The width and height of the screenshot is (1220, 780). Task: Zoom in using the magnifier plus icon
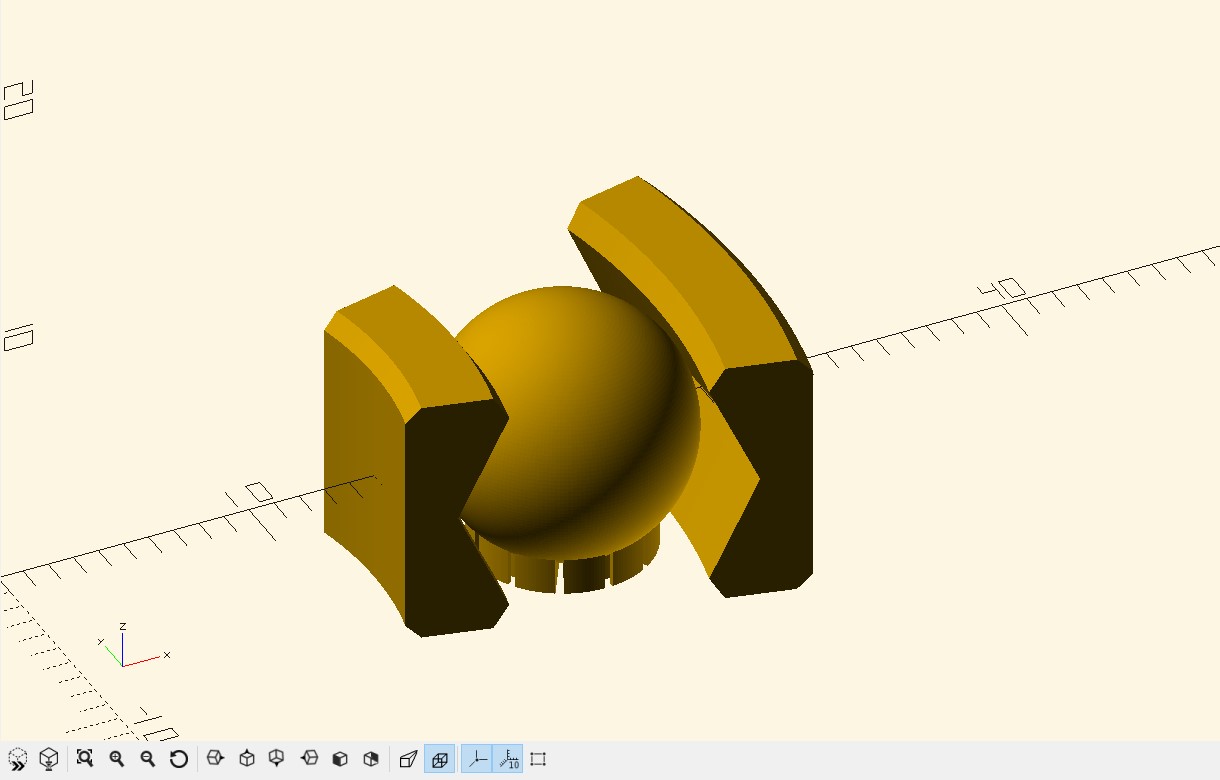pyautogui.click(x=117, y=759)
